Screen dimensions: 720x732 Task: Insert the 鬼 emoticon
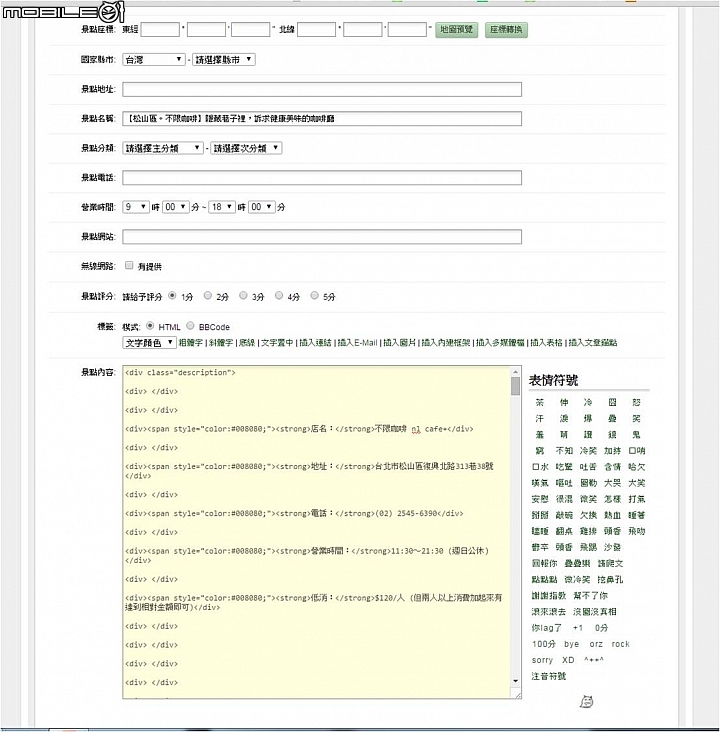pyautogui.click(x=636, y=435)
